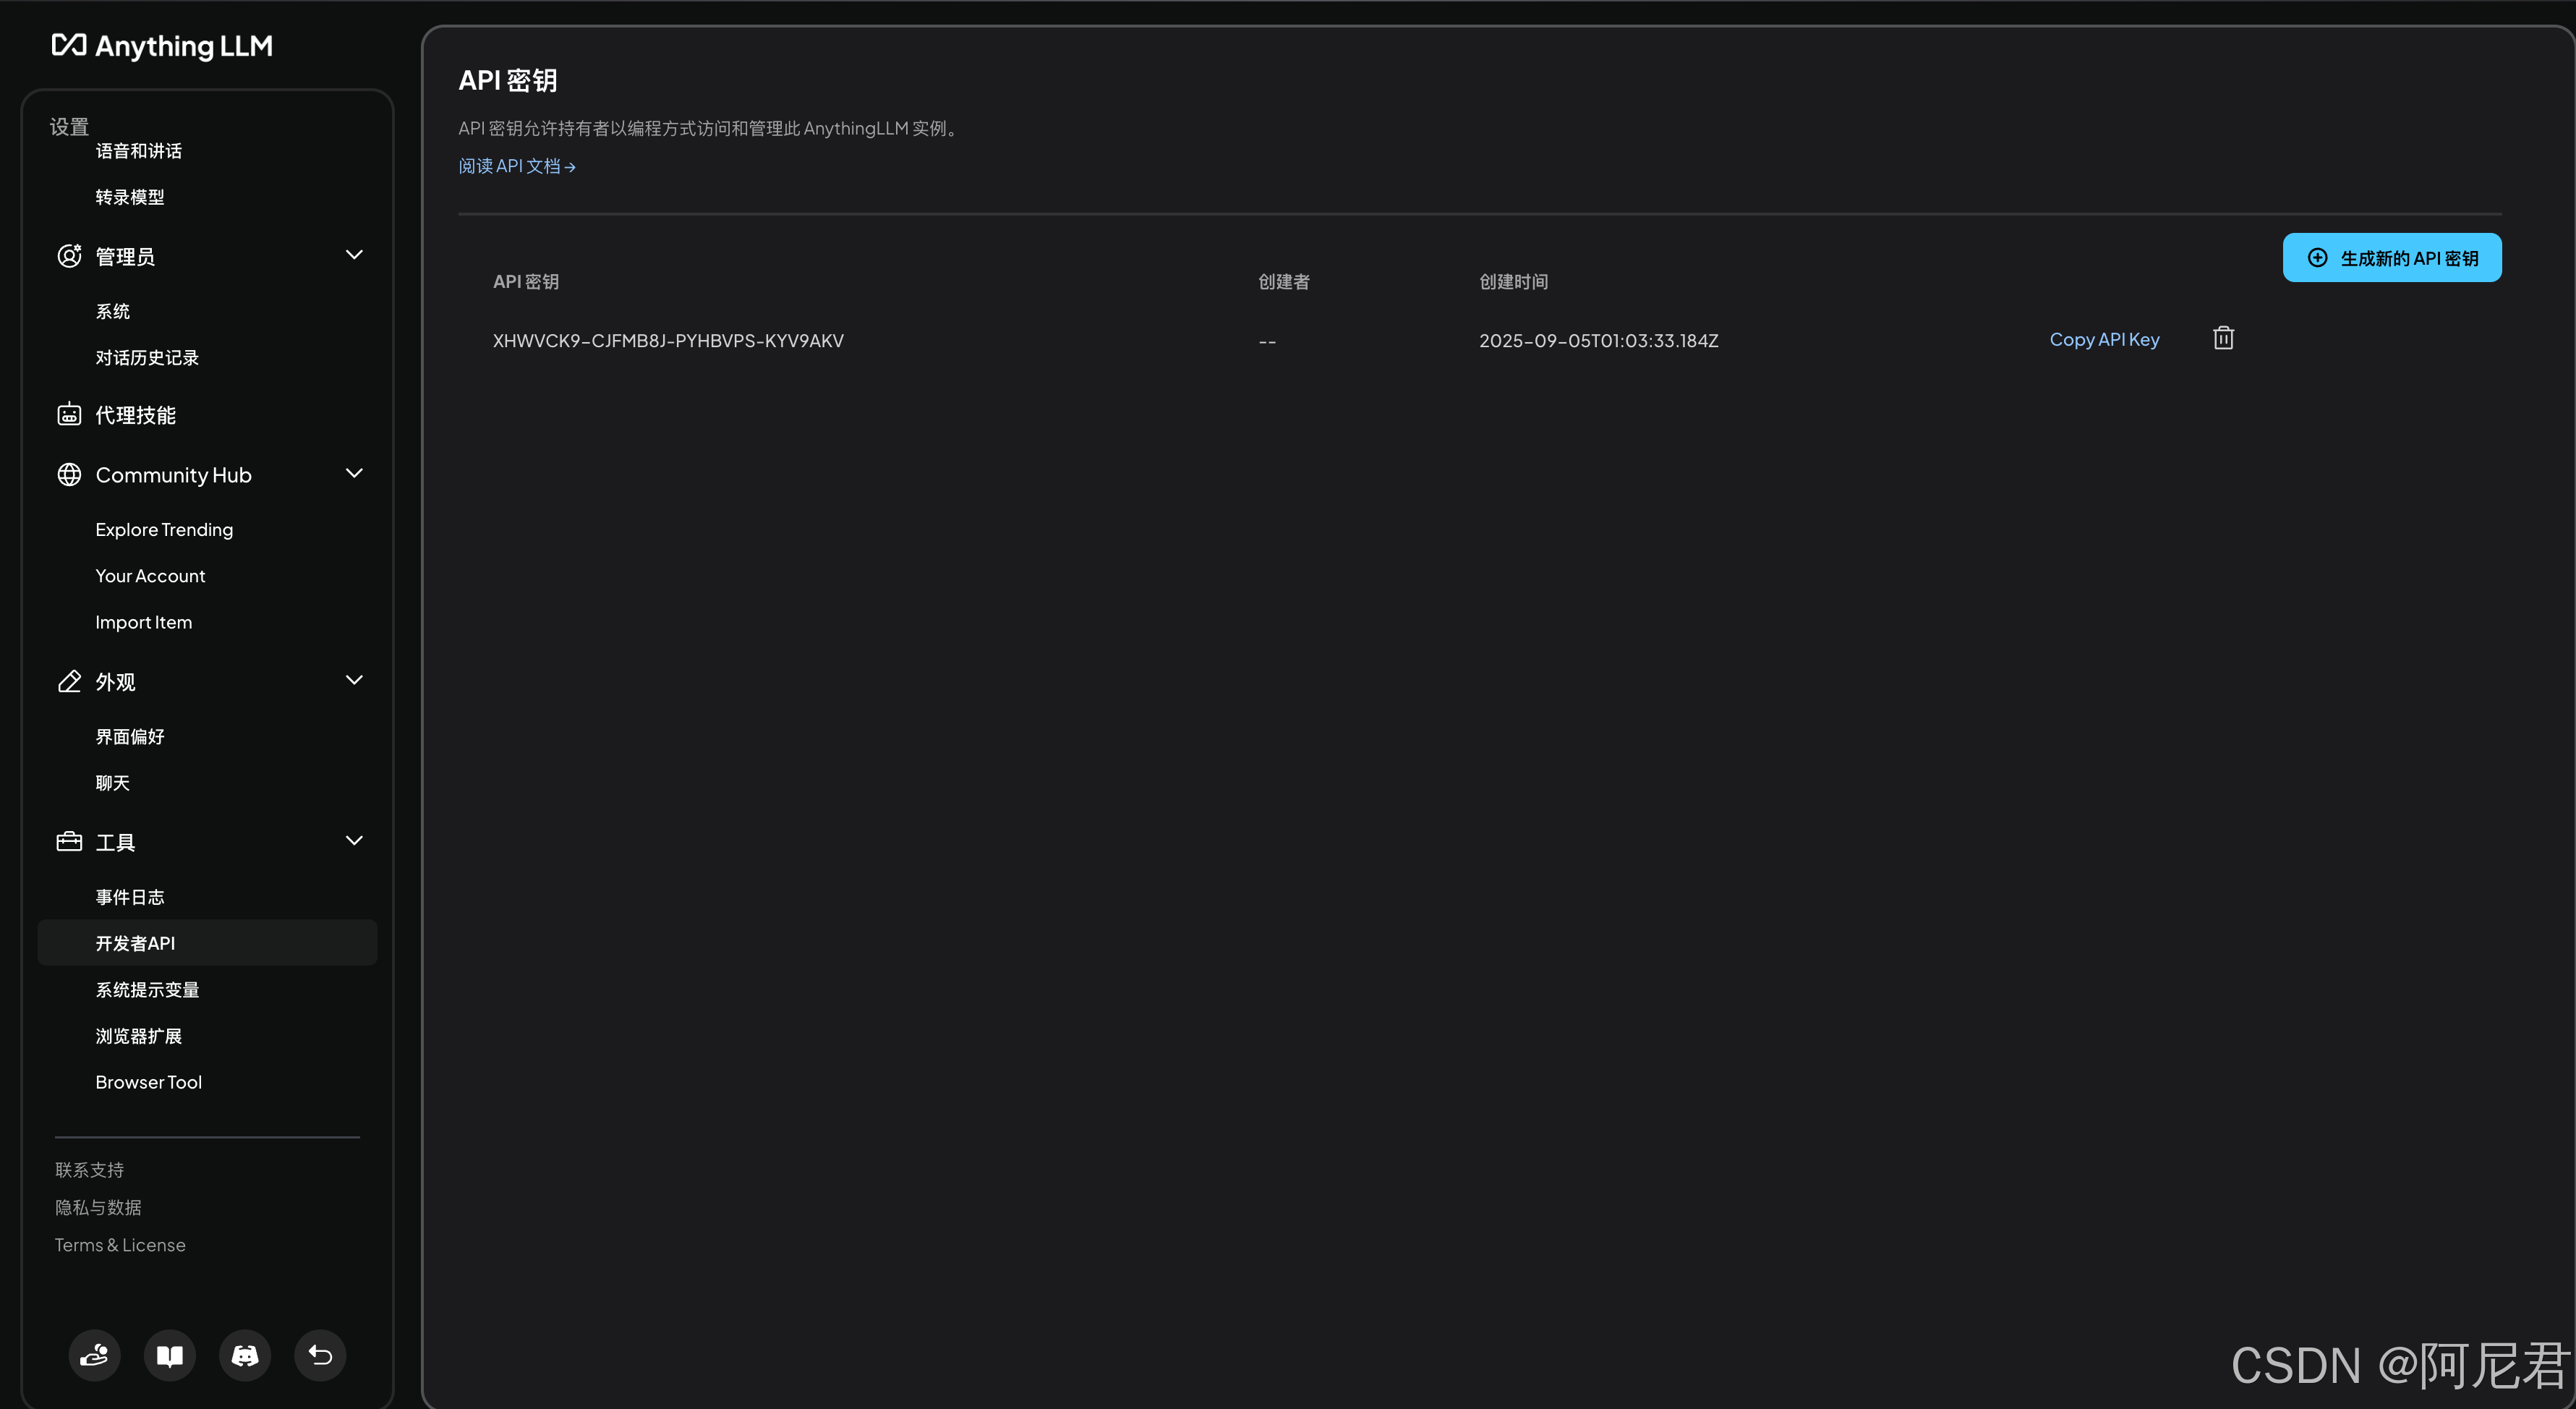Collapse the 外观 section chevron

point(354,680)
